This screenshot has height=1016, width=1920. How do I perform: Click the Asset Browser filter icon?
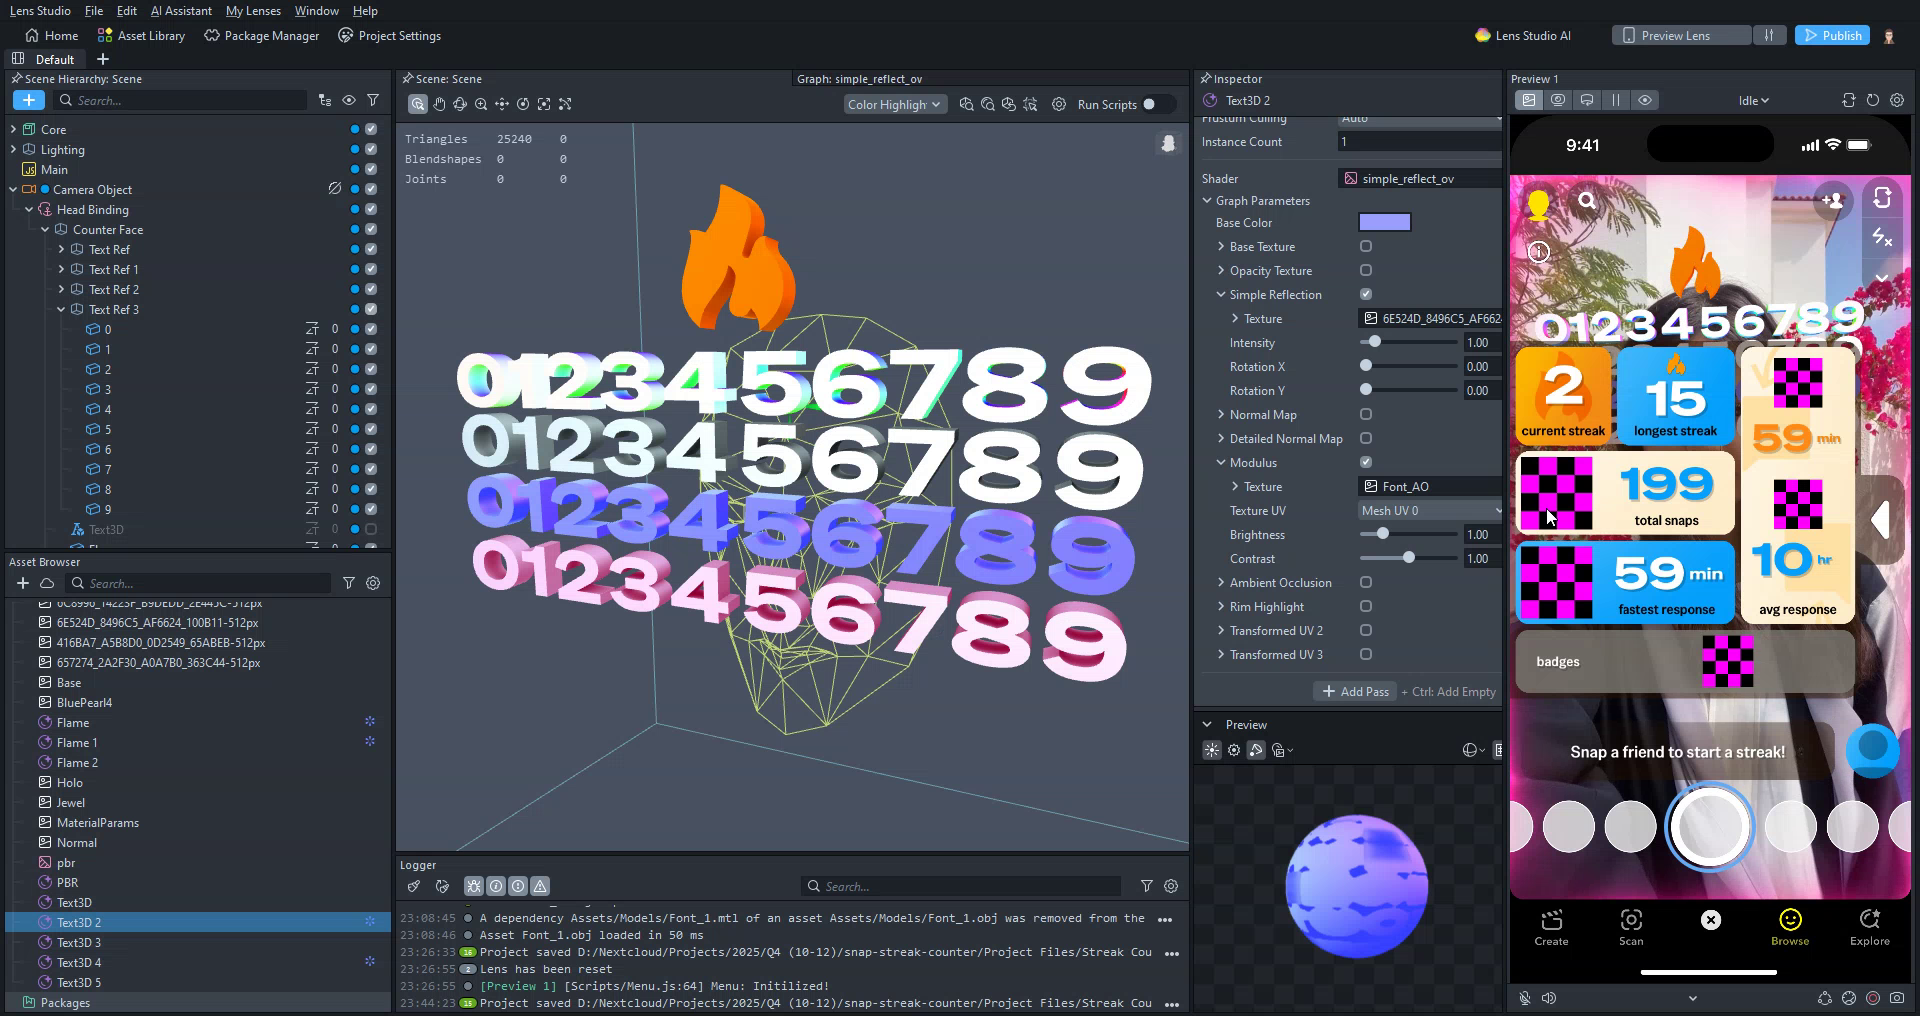tap(349, 583)
